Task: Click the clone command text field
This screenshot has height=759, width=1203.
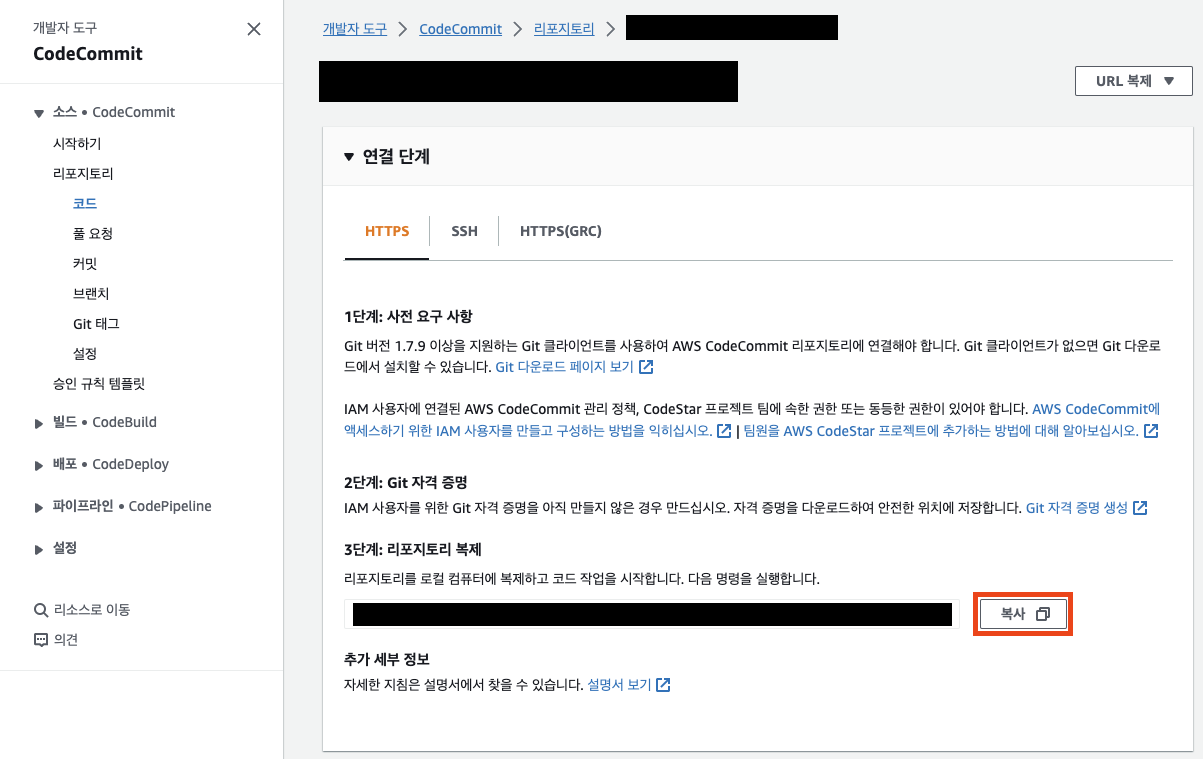Action: 652,614
